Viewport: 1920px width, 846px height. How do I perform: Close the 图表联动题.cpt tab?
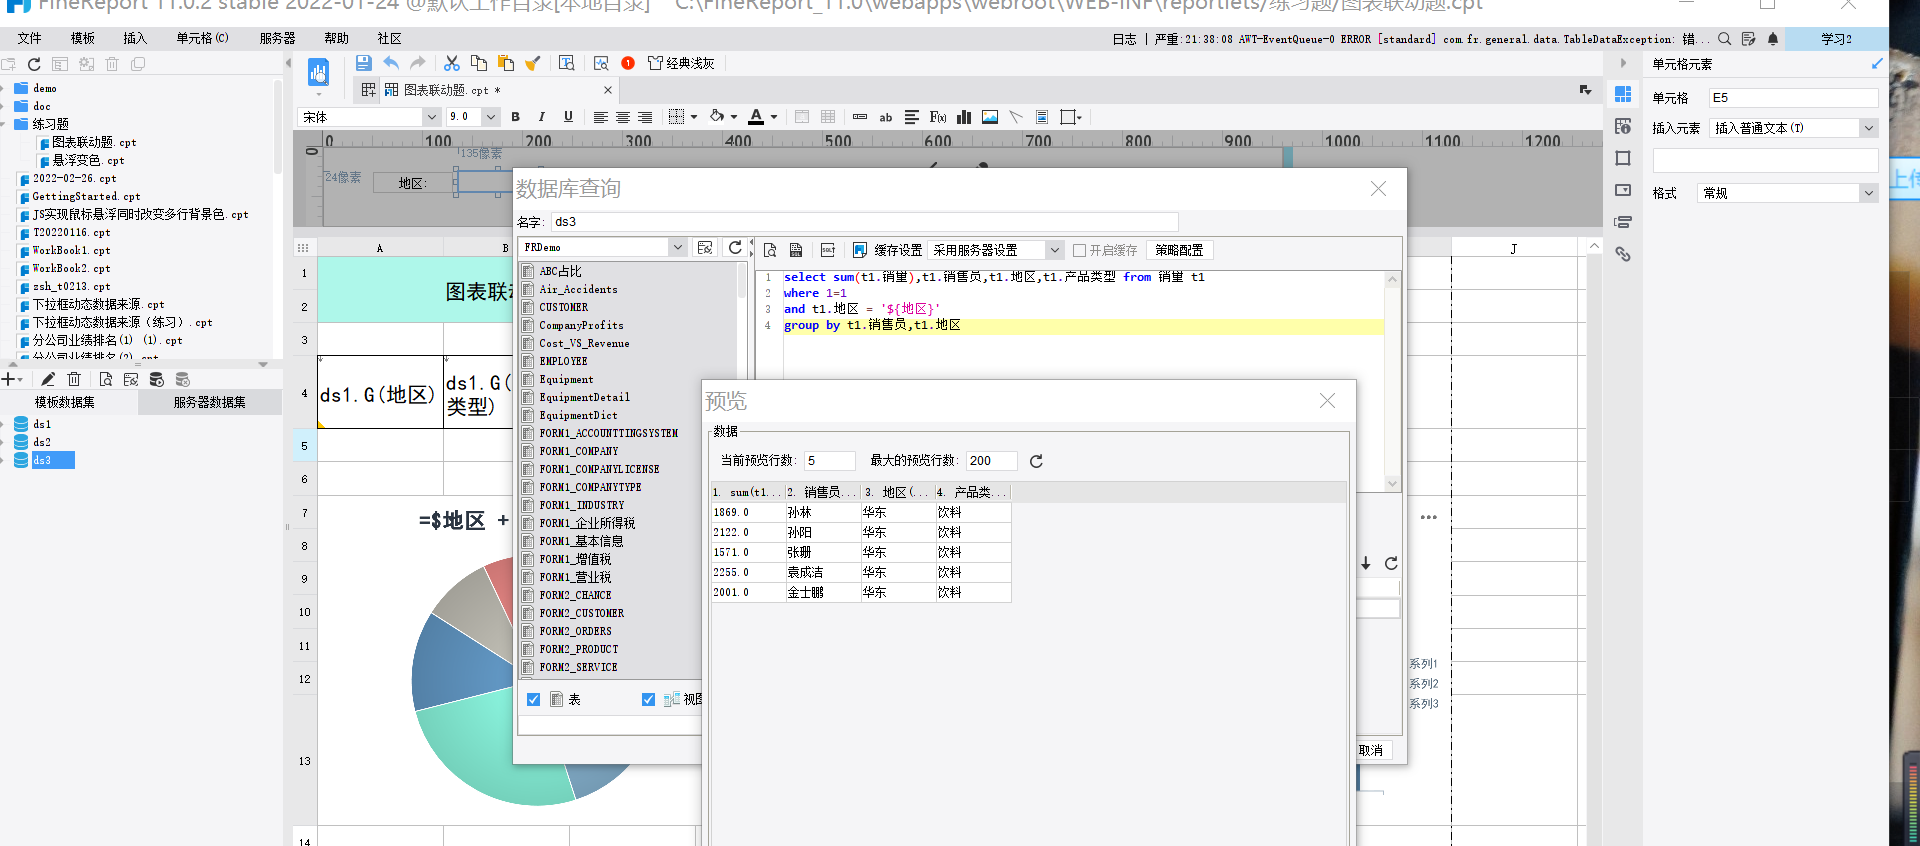607,90
